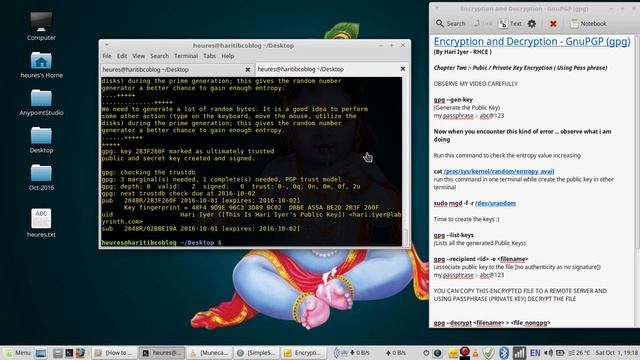Close the second terminal tab
The height and width of the screenshot is (360, 640).
[403, 69]
